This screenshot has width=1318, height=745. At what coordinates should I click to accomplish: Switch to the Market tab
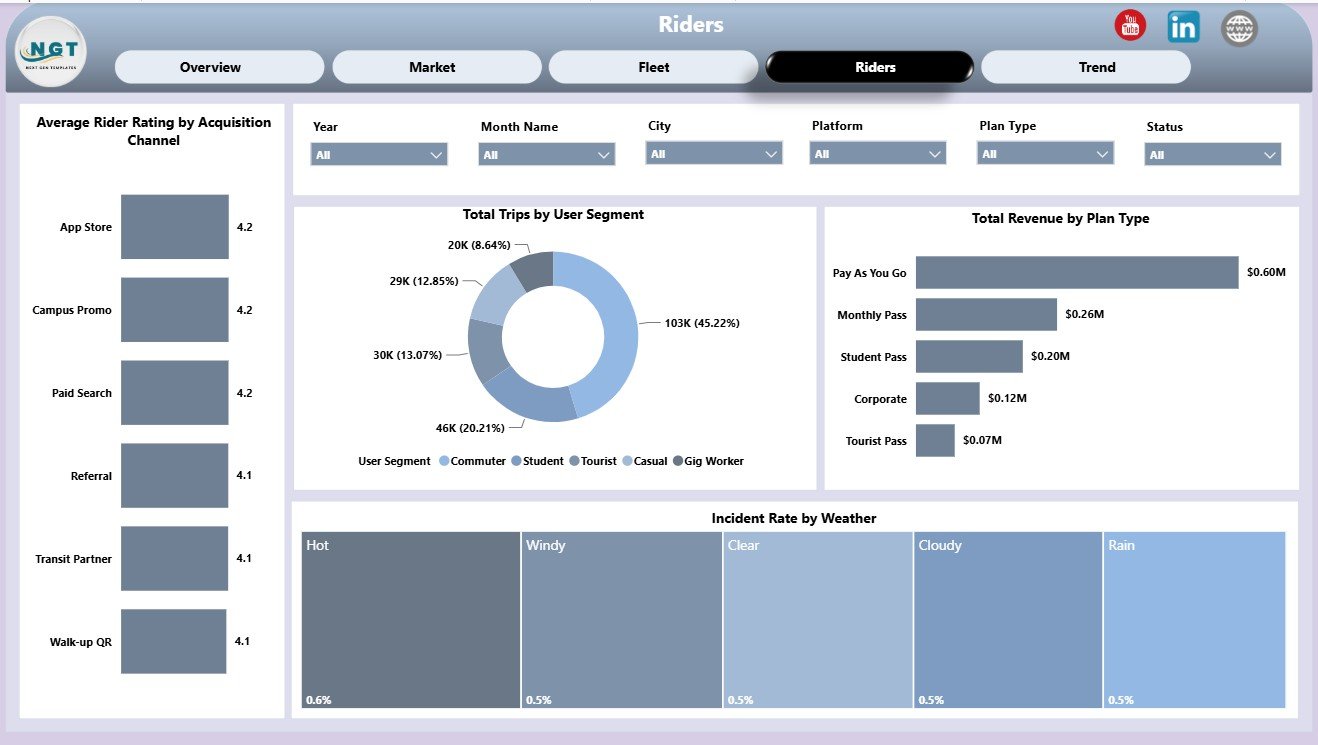tap(437, 67)
